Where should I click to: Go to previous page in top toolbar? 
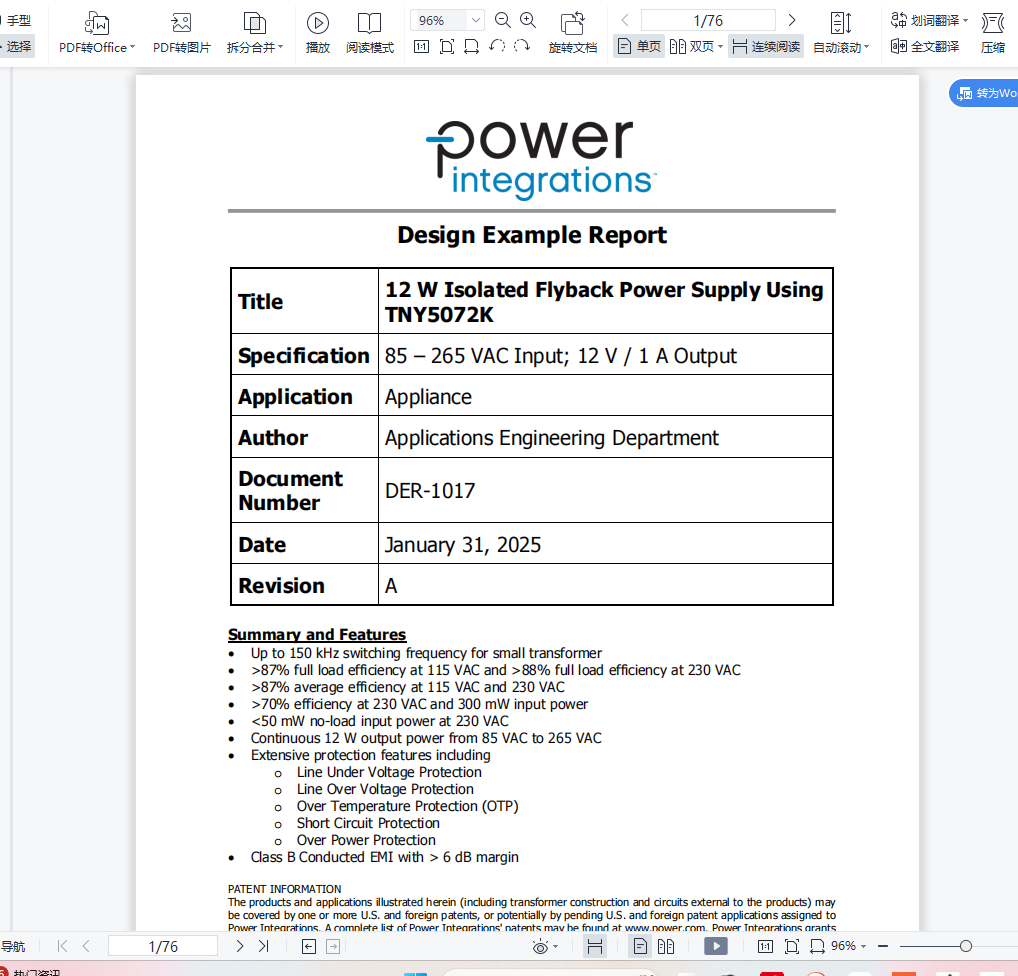click(625, 20)
